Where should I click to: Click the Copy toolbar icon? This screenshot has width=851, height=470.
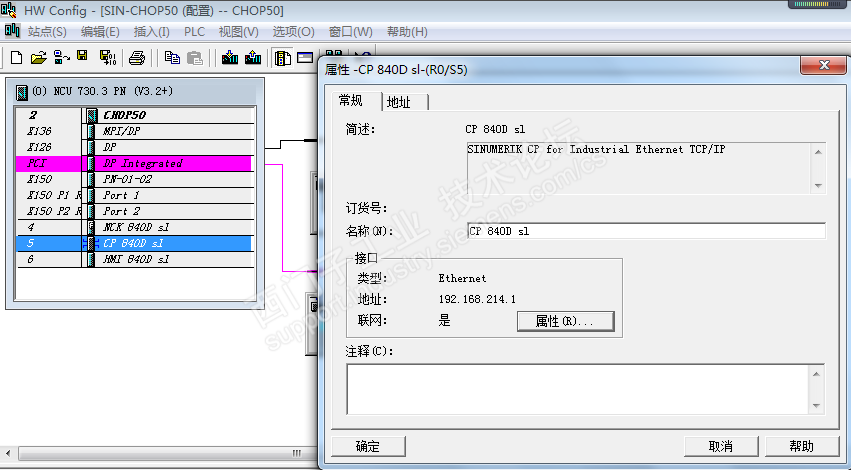coord(172,58)
